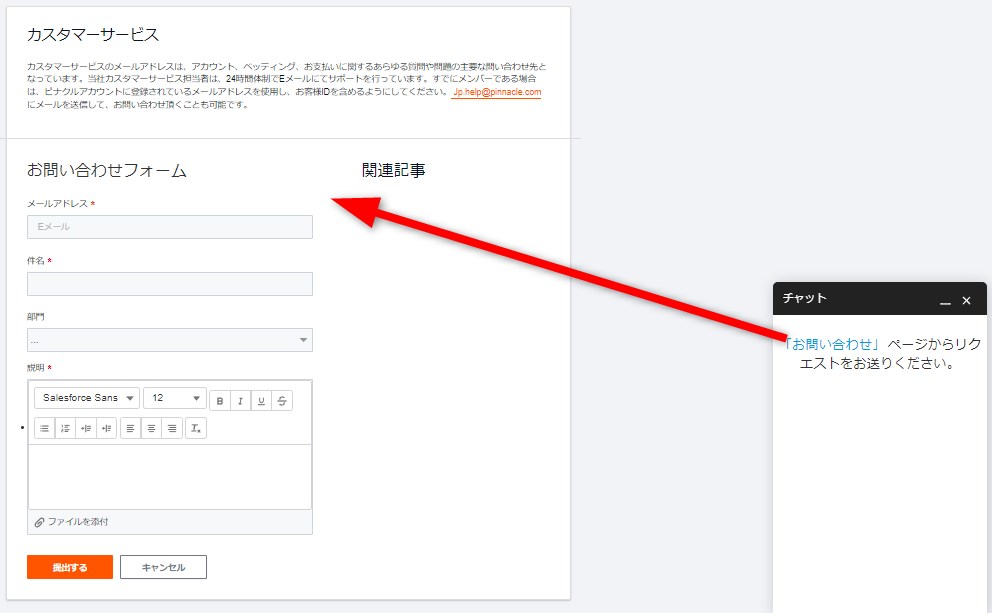The height and width of the screenshot is (613, 992).
Task: Click inside the 説明 description text area
Action: coord(170,477)
